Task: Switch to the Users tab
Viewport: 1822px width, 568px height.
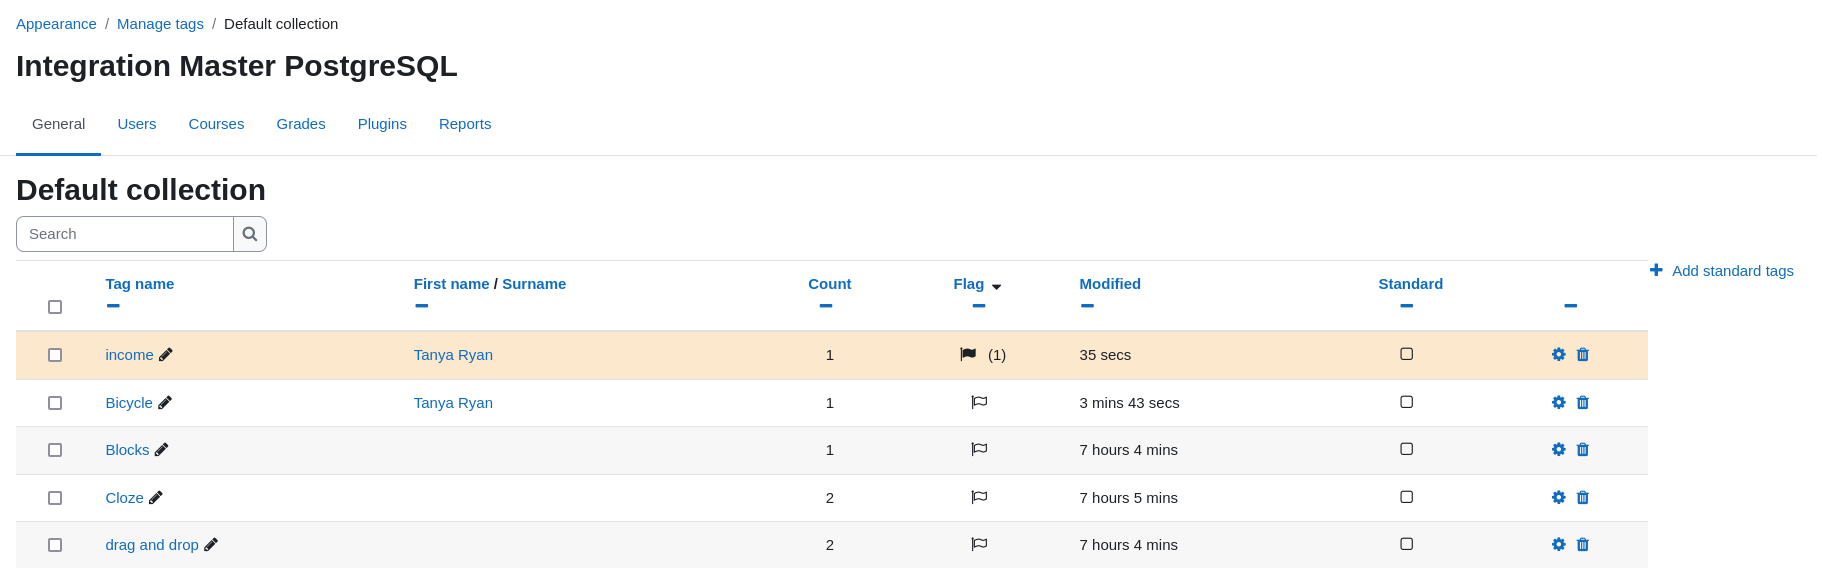Action: (x=137, y=124)
